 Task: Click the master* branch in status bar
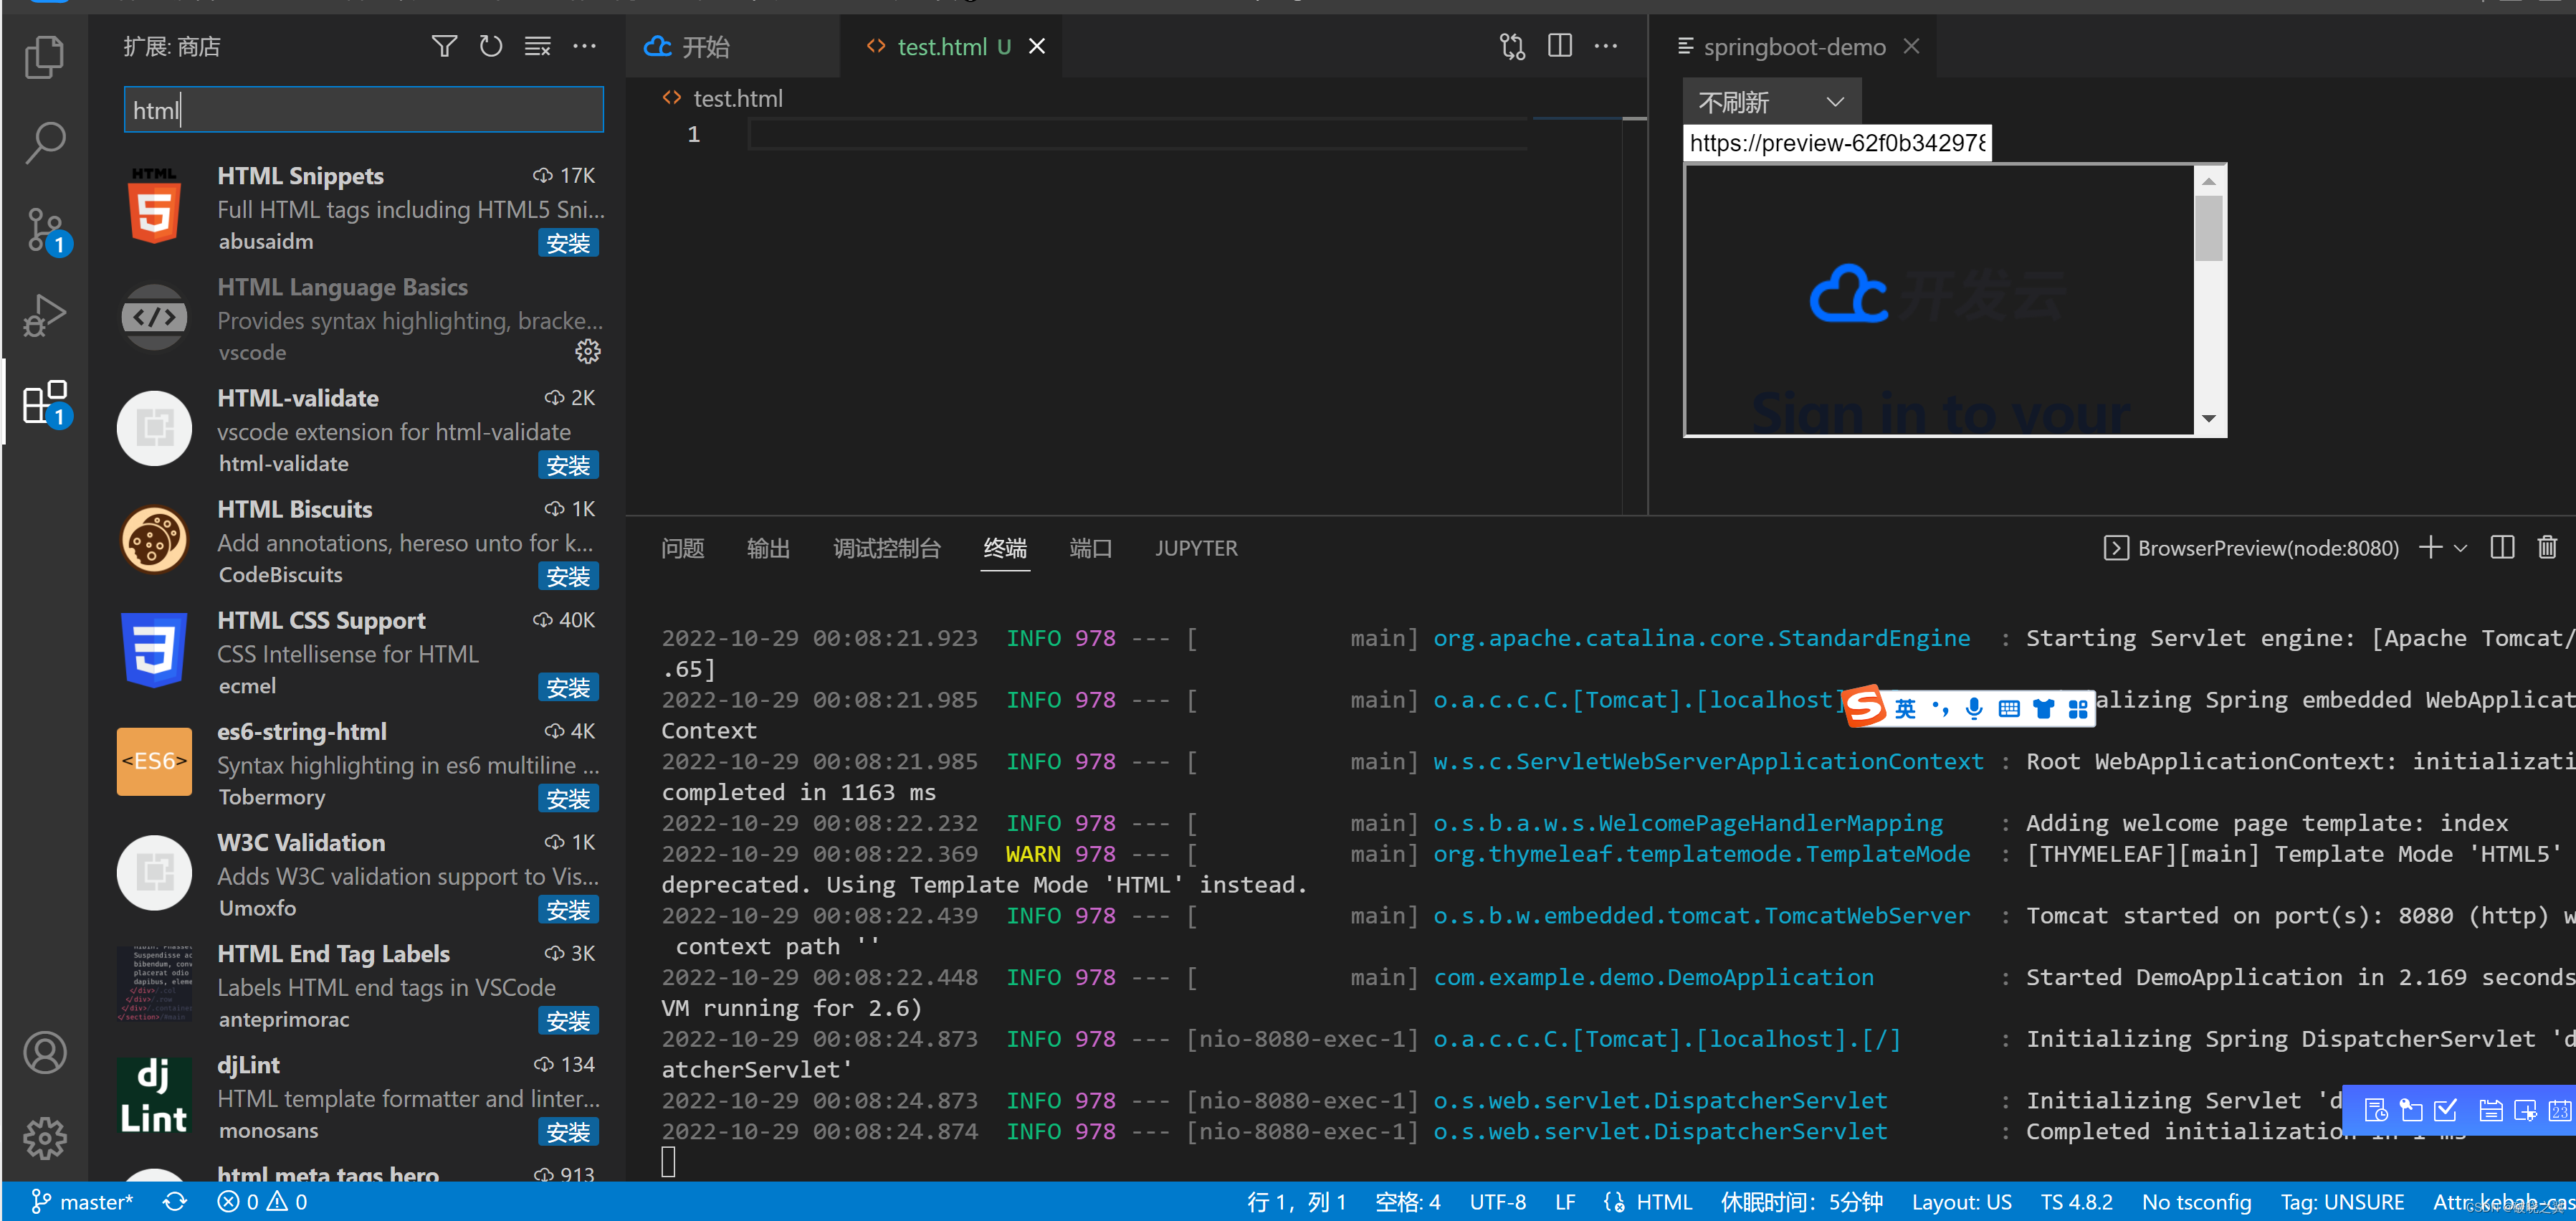82,1201
